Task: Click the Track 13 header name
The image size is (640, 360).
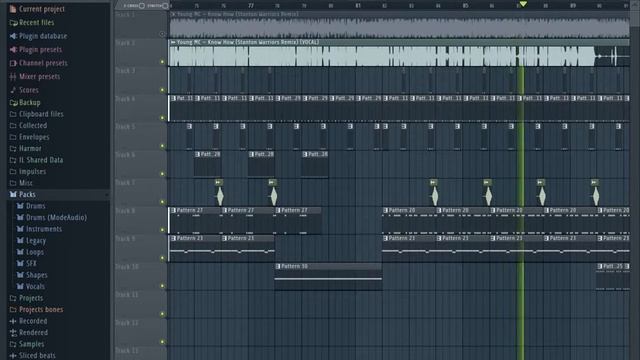Action: pyautogui.click(x=127, y=350)
